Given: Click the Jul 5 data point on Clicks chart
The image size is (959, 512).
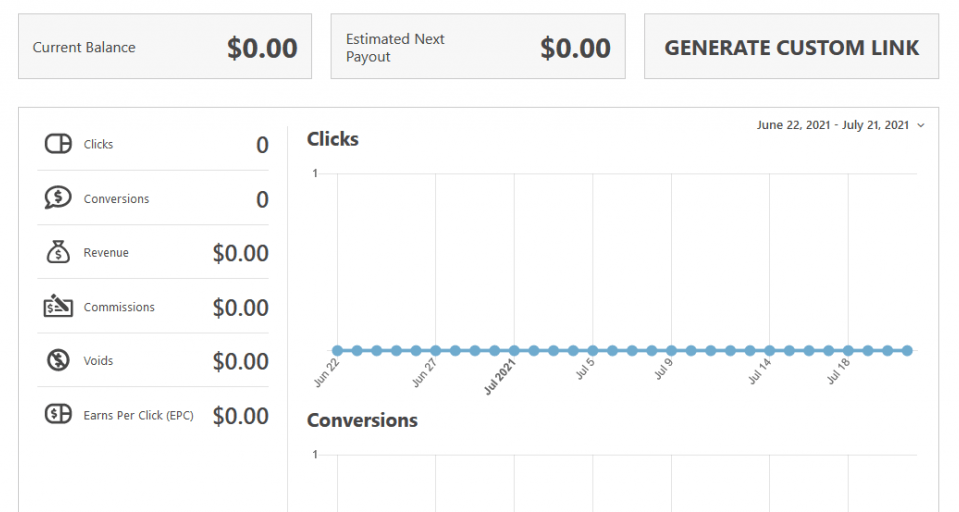Looking at the screenshot, I should click(x=593, y=350).
